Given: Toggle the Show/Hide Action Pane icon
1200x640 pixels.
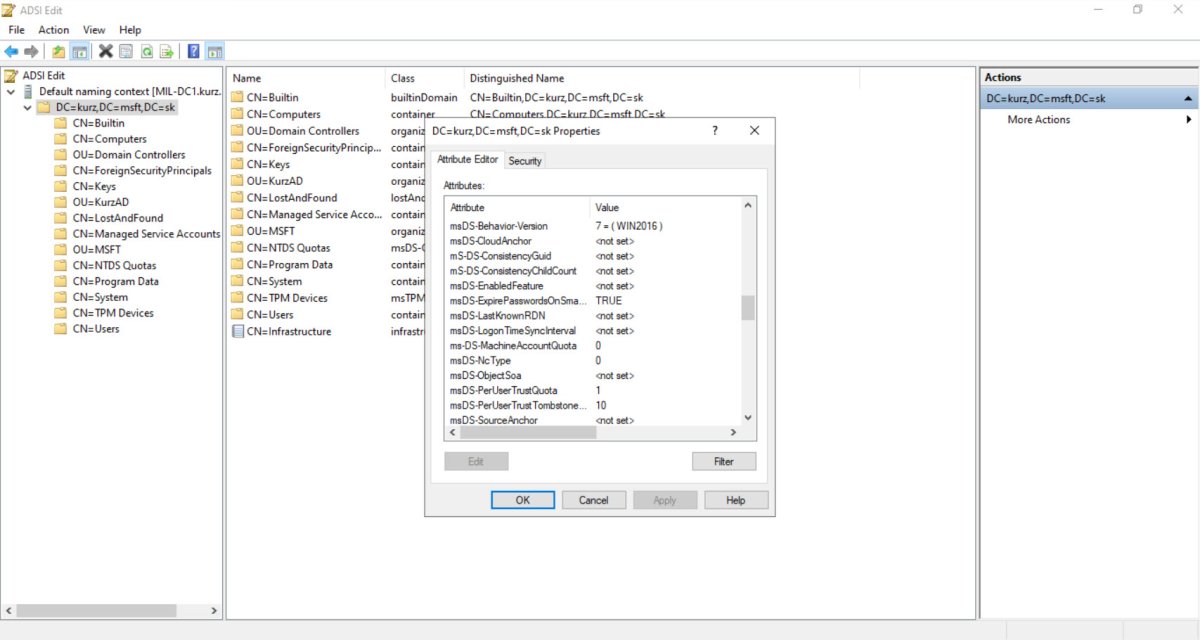Looking at the screenshot, I should 214,51.
